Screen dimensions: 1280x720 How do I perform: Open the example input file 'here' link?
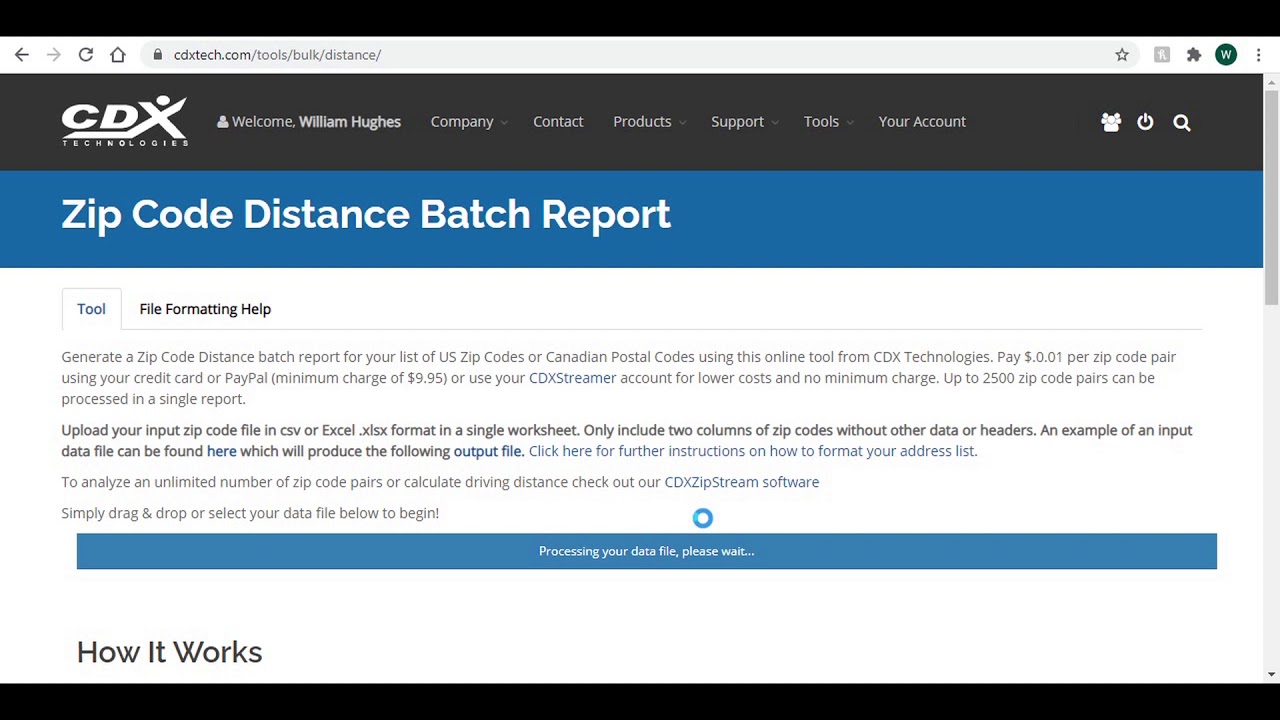[221, 451]
